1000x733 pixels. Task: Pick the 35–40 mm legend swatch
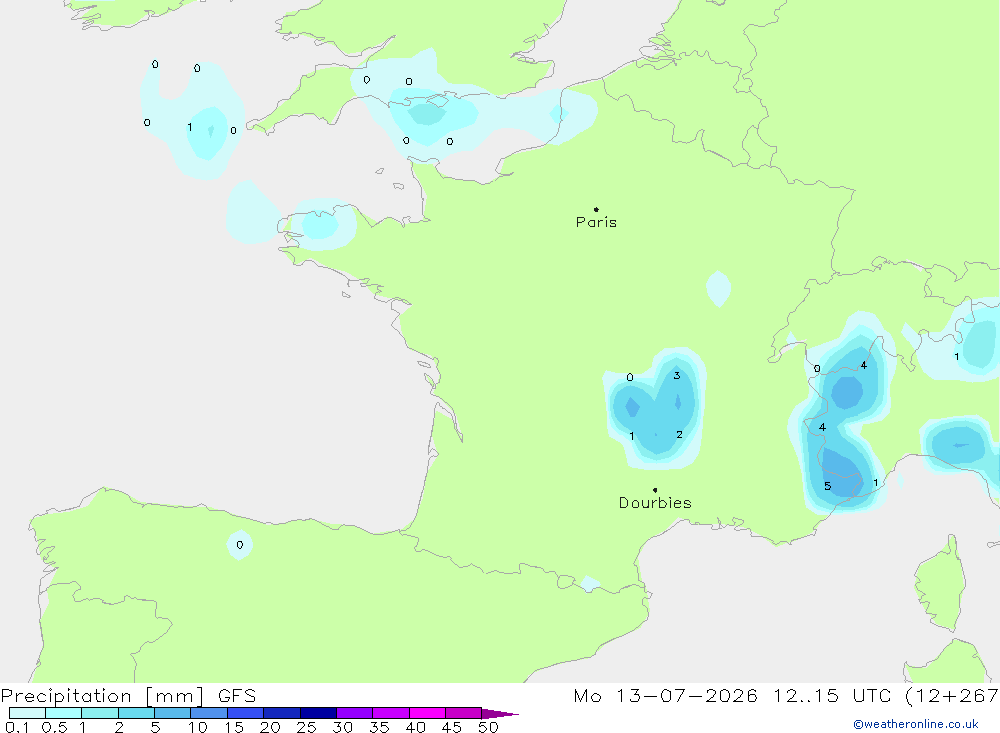pyautogui.click(x=391, y=713)
